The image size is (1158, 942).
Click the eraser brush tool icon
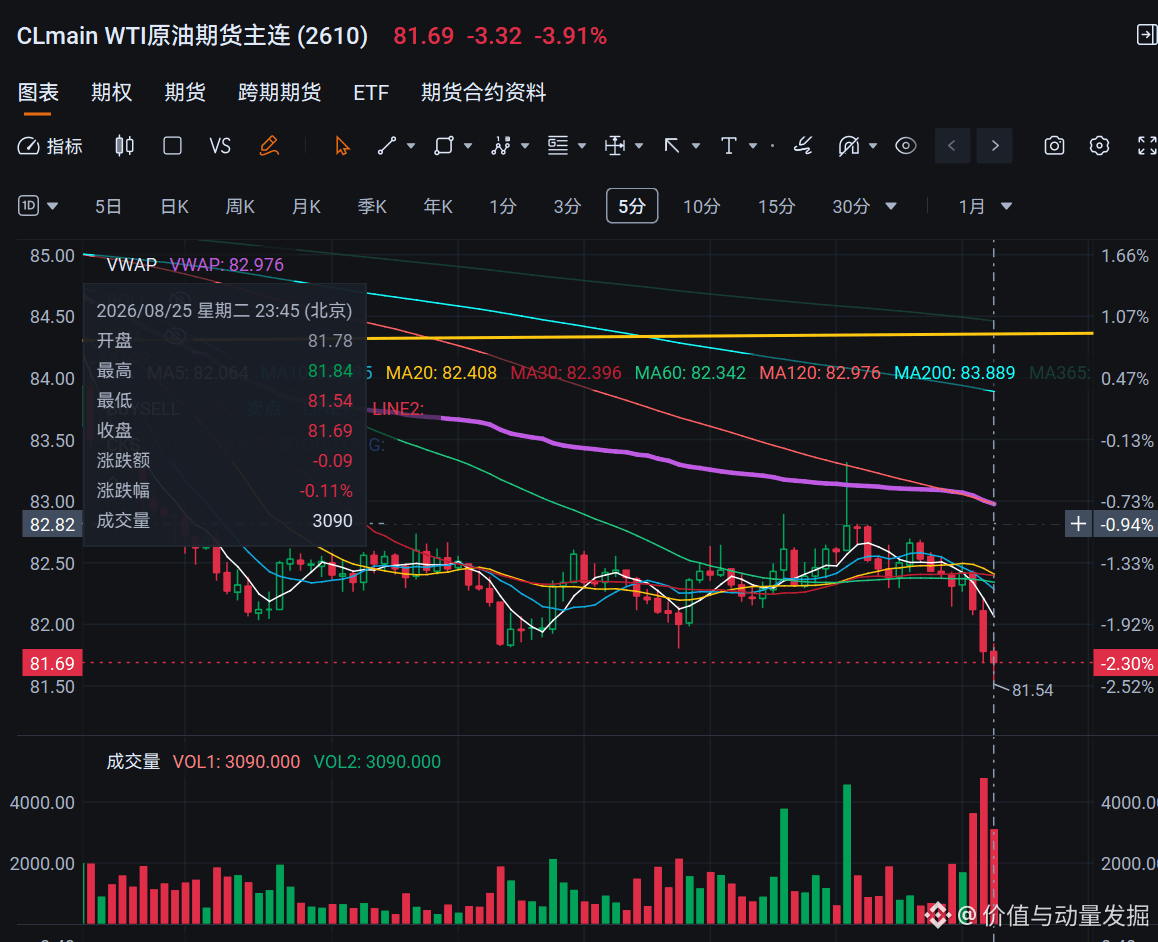803,145
